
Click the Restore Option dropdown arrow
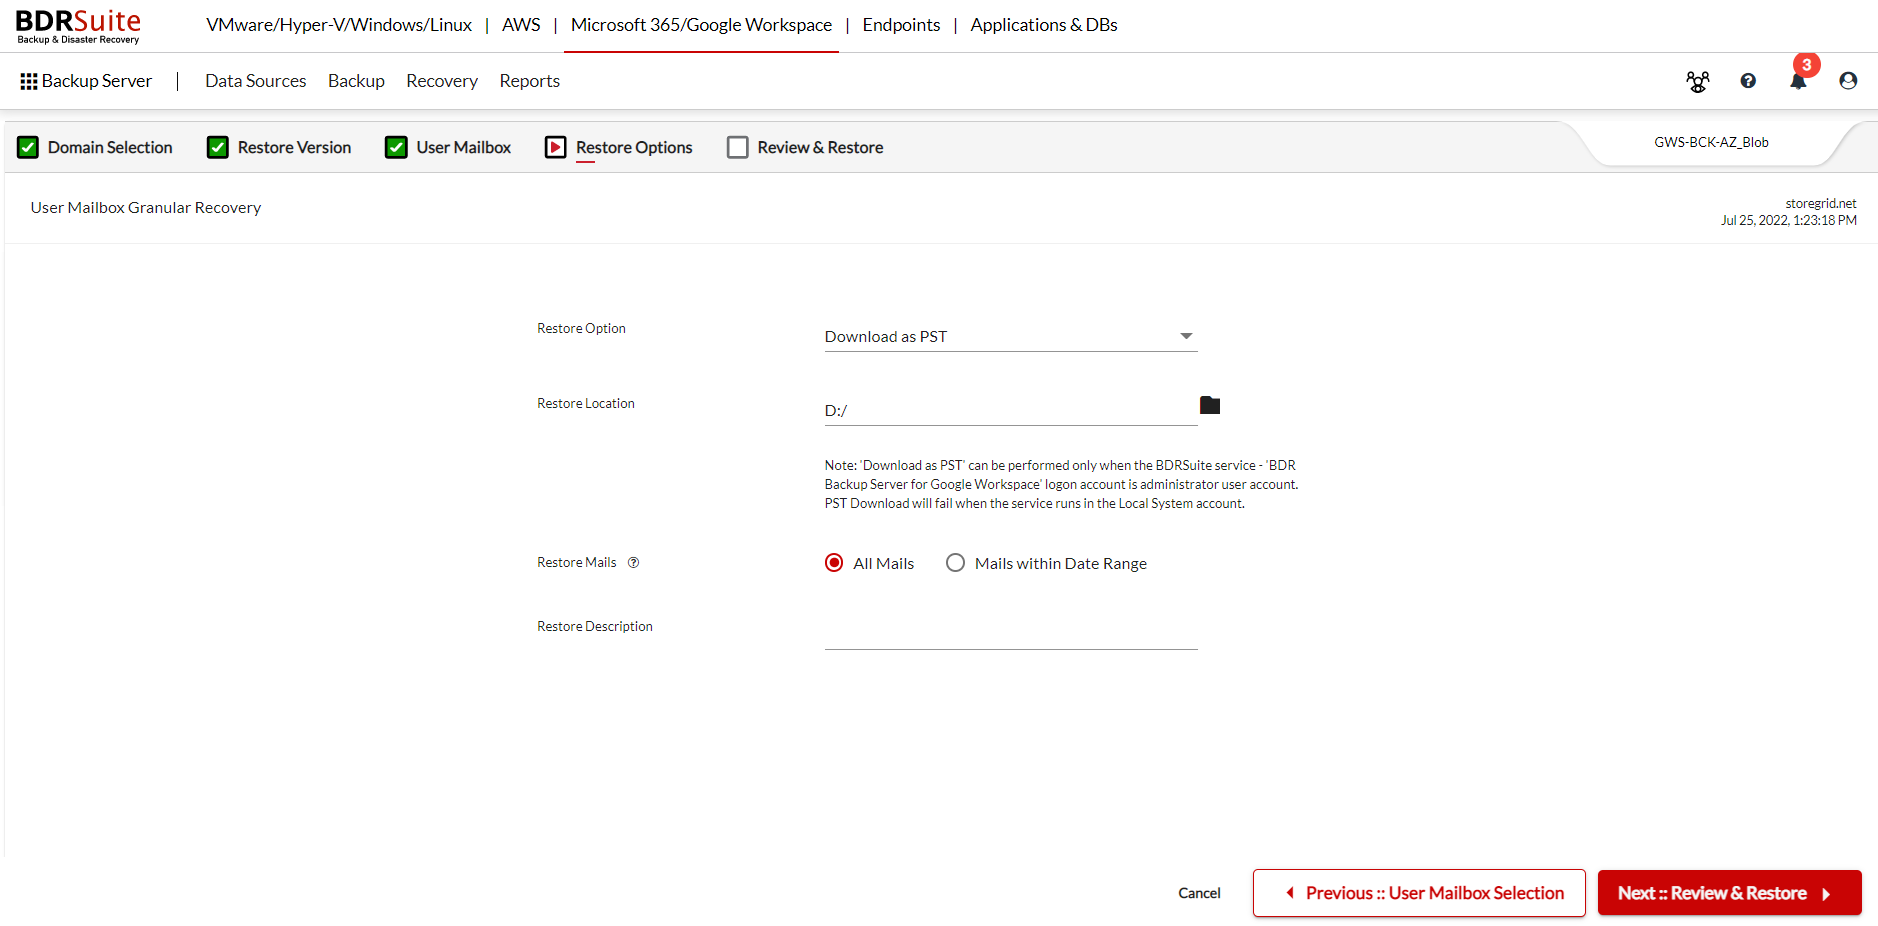pyautogui.click(x=1186, y=336)
